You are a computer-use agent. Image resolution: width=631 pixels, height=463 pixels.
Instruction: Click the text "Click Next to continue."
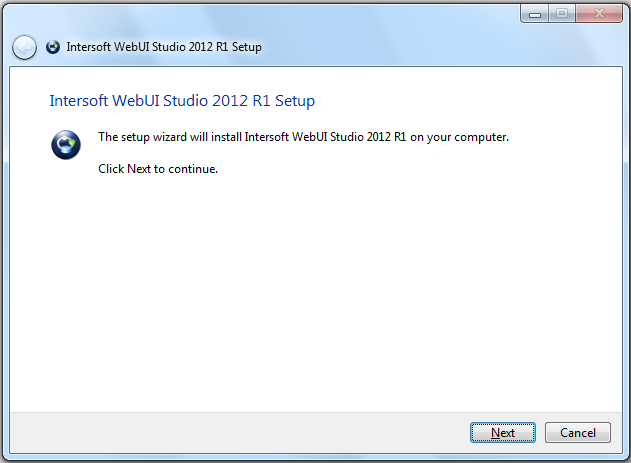[x=158, y=168]
